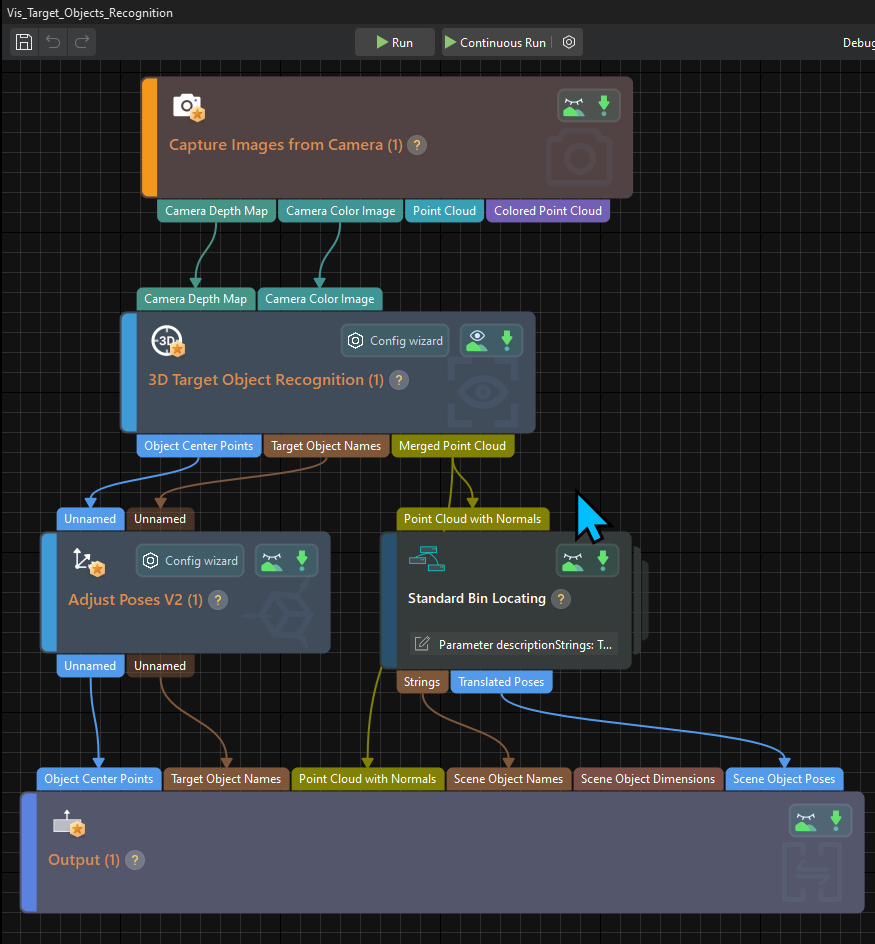The width and height of the screenshot is (875, 944).
Task: Toggle visualization eye on Adjust Poses V2
Action: point(272,560)
